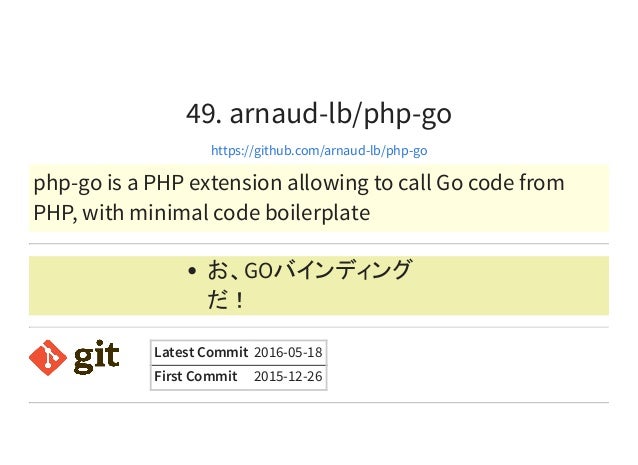Select the First Commit label cell
This screenshot has height=465, width=638.
tap(196, 377)
